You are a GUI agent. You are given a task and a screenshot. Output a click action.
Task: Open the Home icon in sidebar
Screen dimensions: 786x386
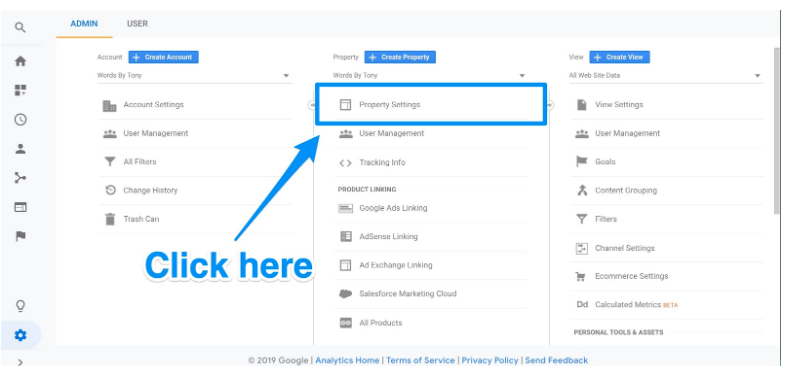tap(20, 61)
